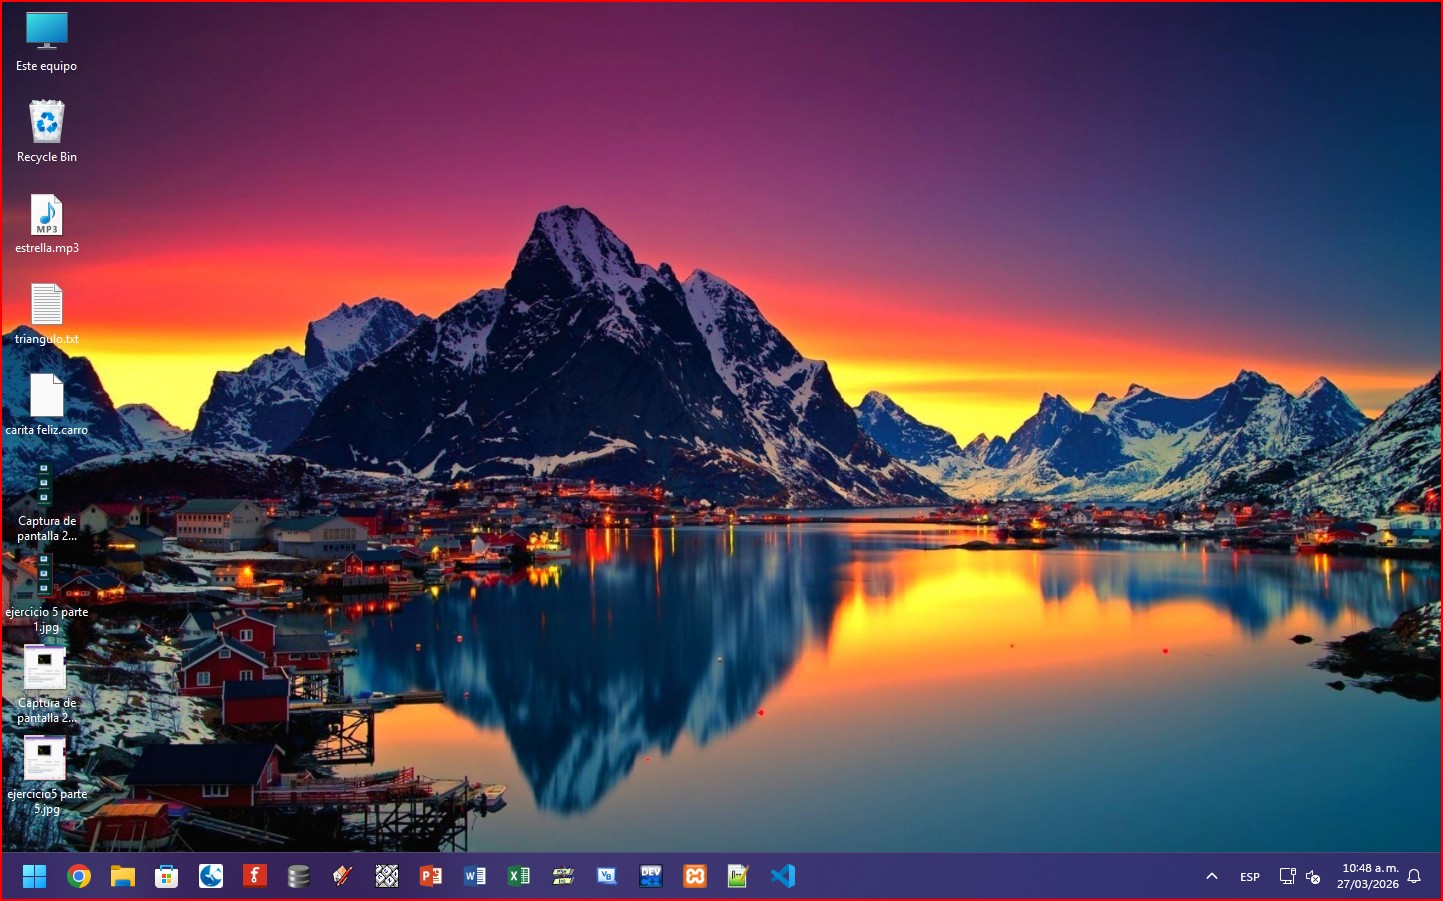Expand hidden system tray icons chevron
The image size is (1443, 901).
tap(1212, 877)
